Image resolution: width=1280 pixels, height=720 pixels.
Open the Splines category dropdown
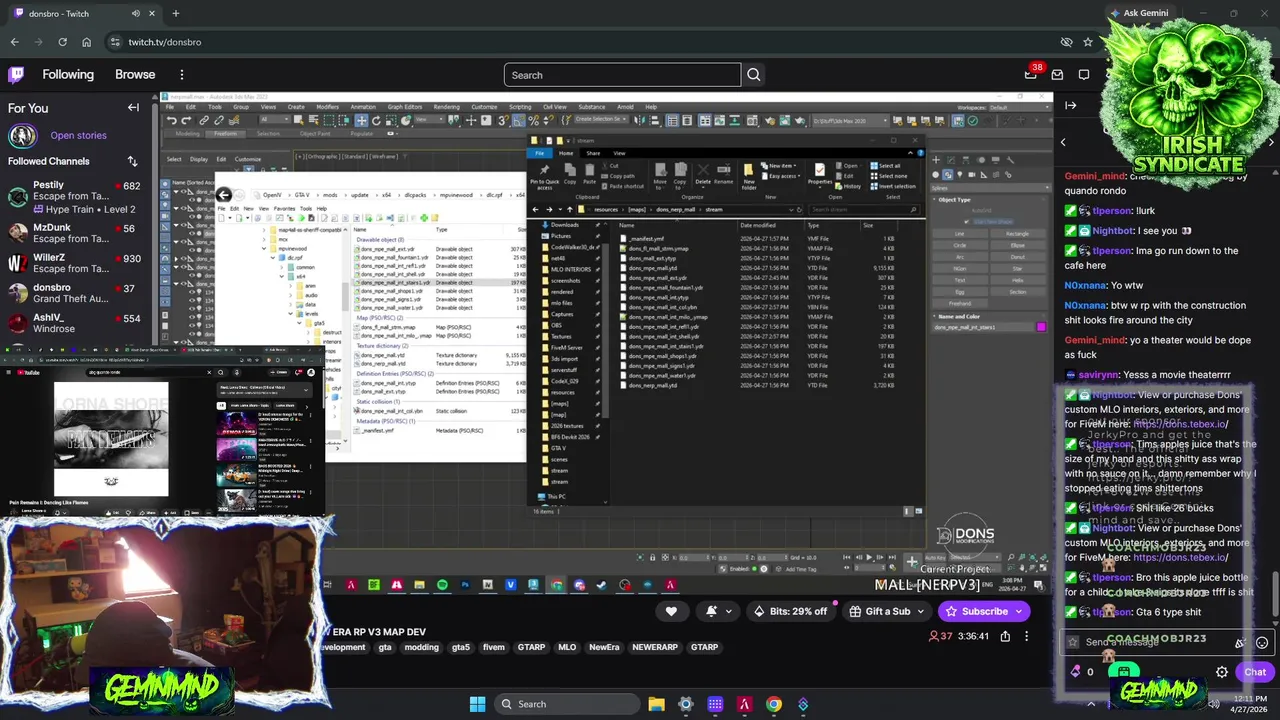990,188
